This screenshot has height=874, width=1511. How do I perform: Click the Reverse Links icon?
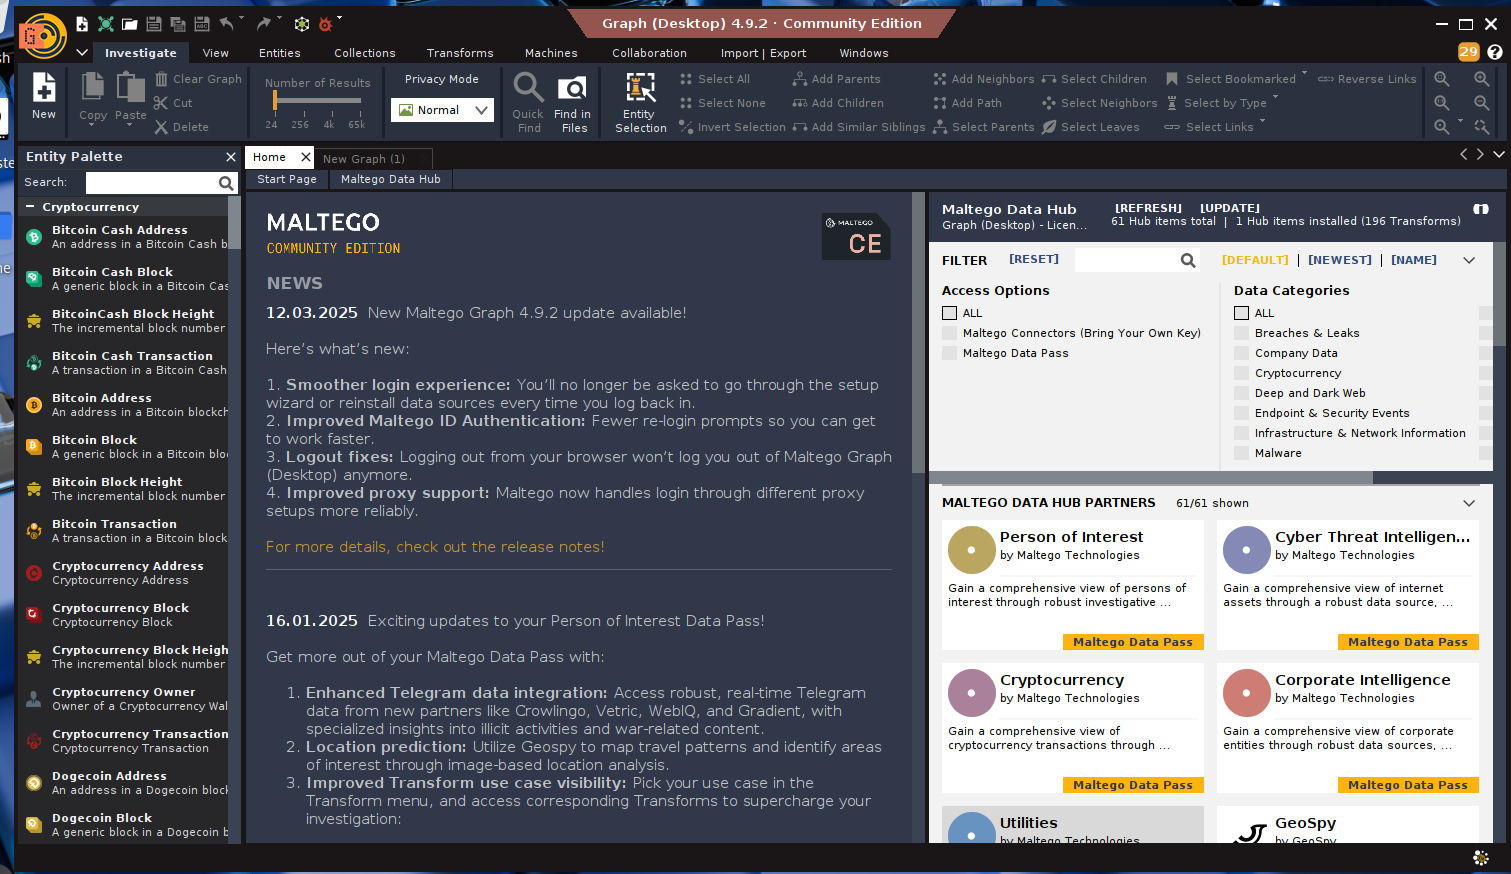pos(1326,79)
